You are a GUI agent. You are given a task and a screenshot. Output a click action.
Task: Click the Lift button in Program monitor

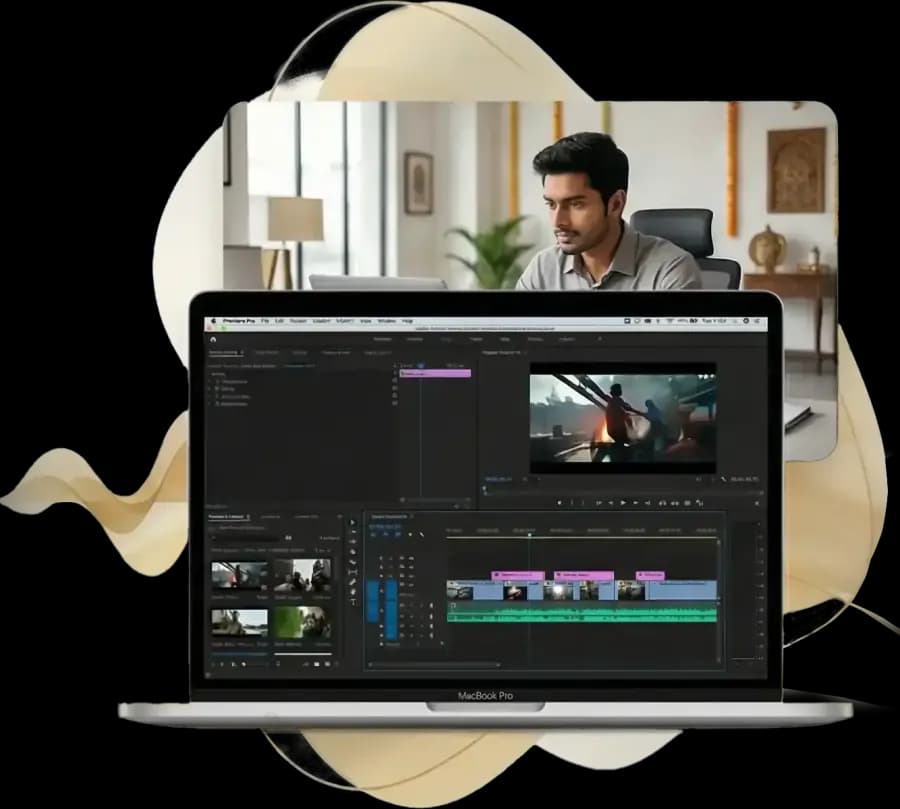point(662,503)
